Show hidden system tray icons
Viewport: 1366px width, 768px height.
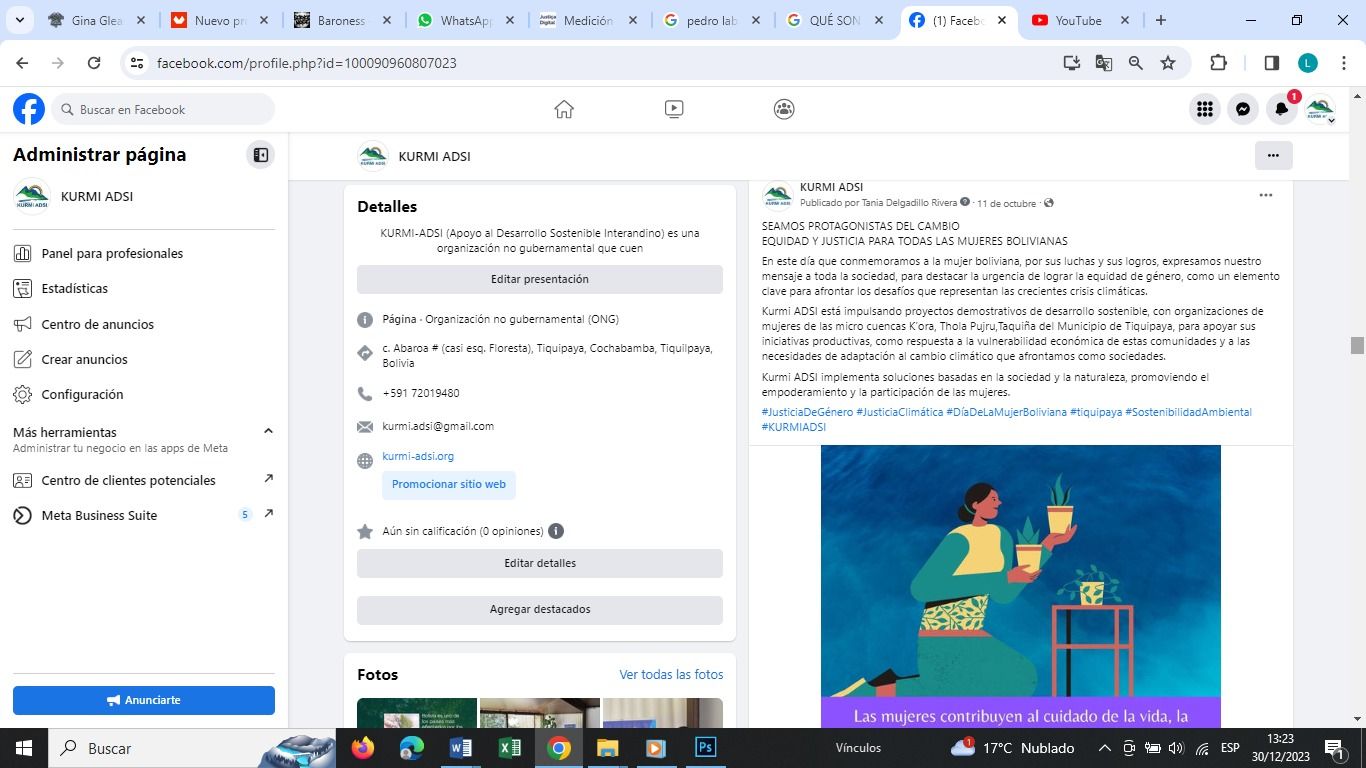pyautogui.click(x=1104, y=748)
